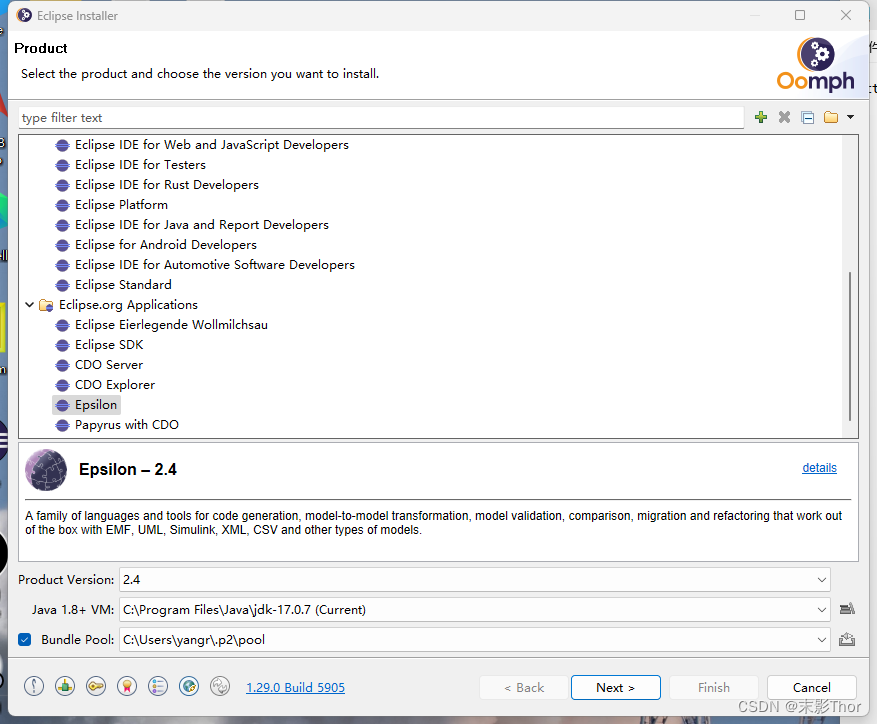Close the Eclipse Installer window

tap(846, 15)
